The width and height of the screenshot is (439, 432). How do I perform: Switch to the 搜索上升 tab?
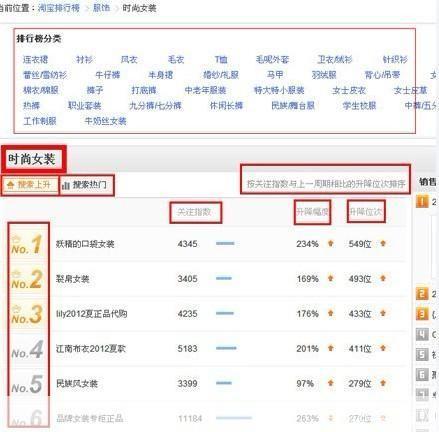click(x=30, y=185)
